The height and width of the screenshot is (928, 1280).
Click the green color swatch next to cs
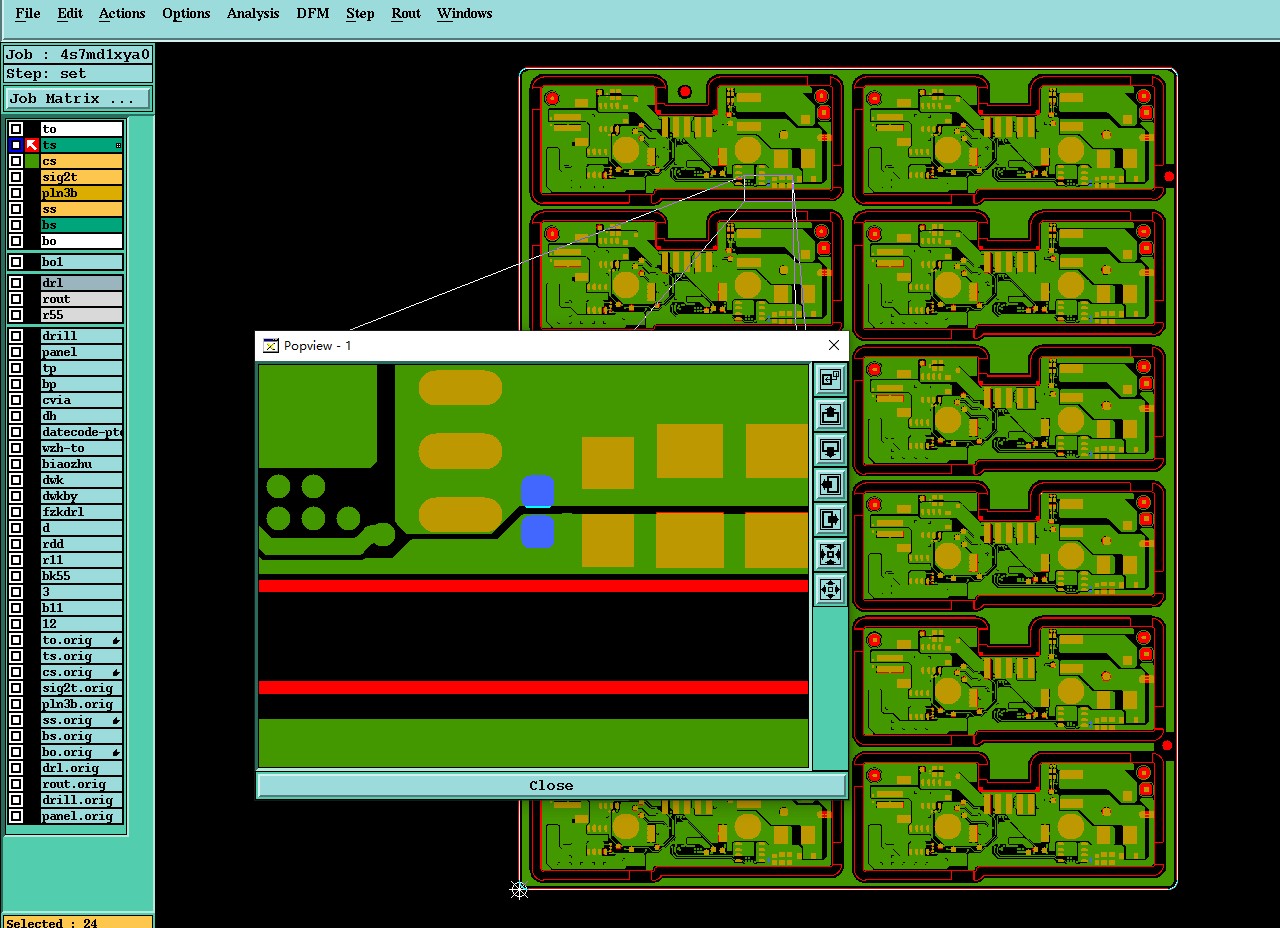(x=32, y=161)
